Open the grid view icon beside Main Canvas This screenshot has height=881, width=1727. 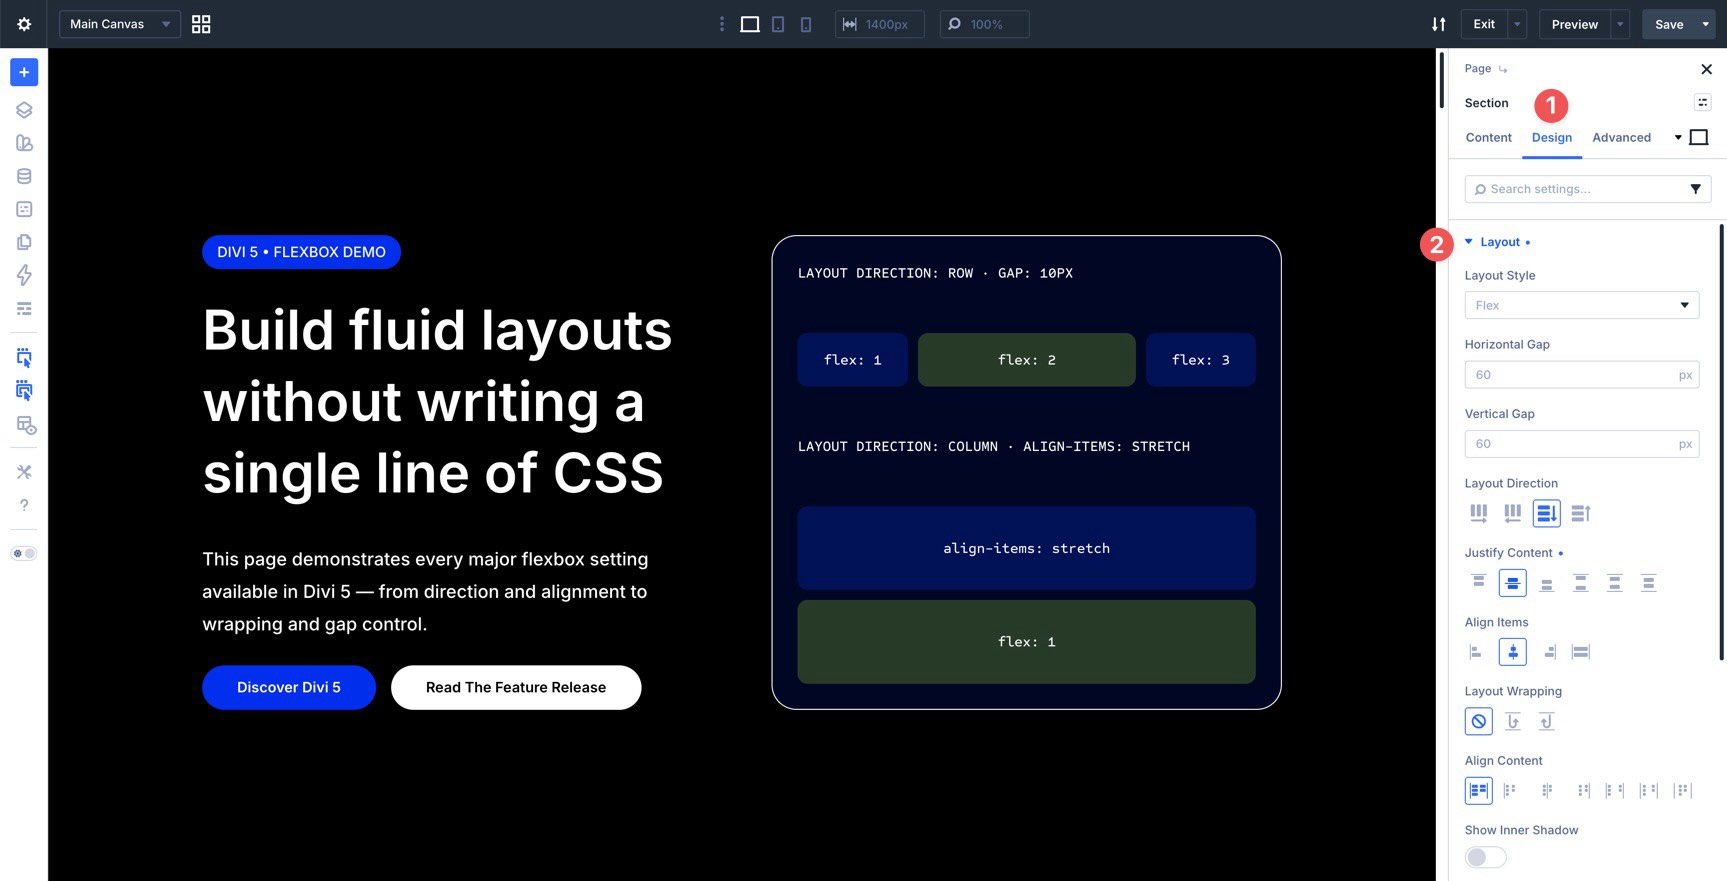coord(201,24)
